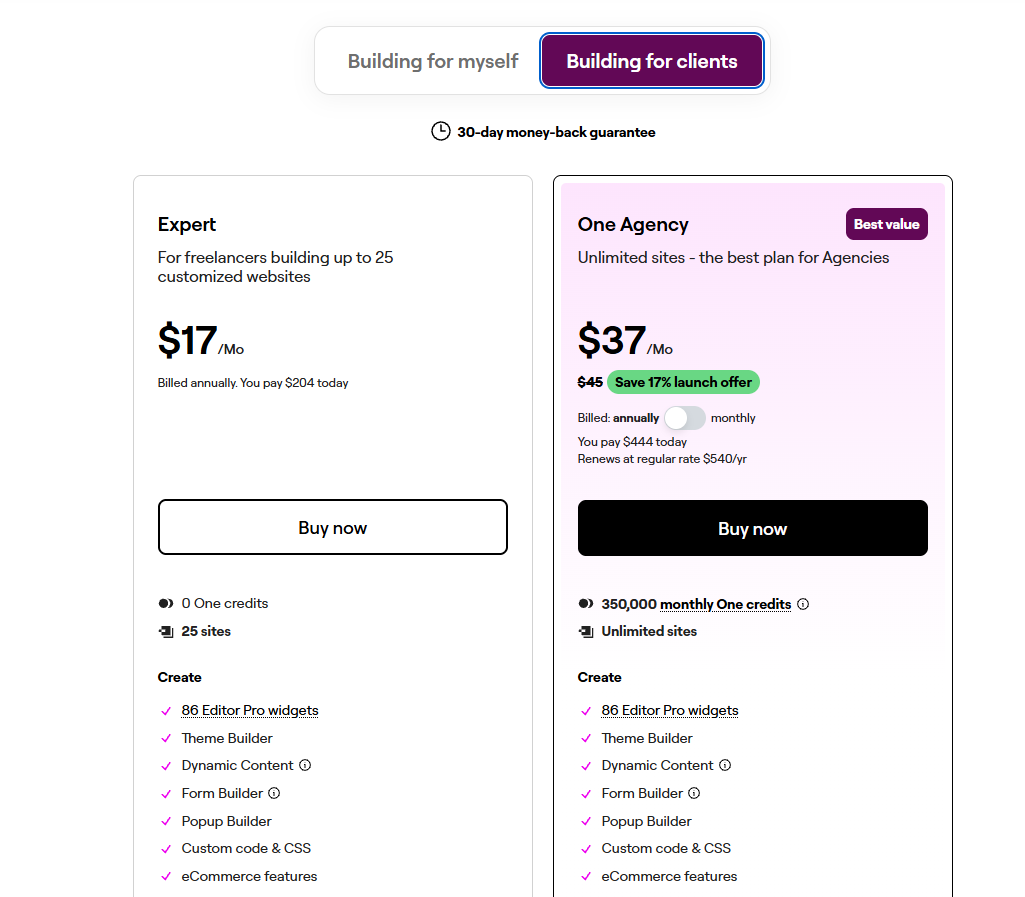This screenshot has width=1025, height=897.
Task: Click the clock icon by money-back guarantee
Action: point(440,131)
